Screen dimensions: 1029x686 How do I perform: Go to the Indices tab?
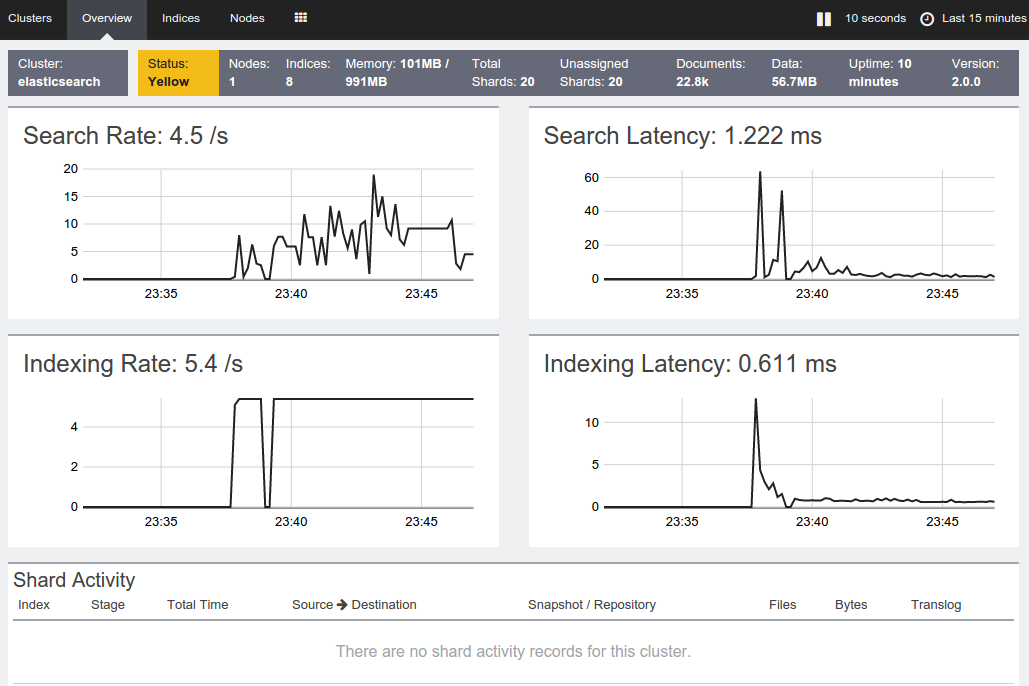click(180, 18)
